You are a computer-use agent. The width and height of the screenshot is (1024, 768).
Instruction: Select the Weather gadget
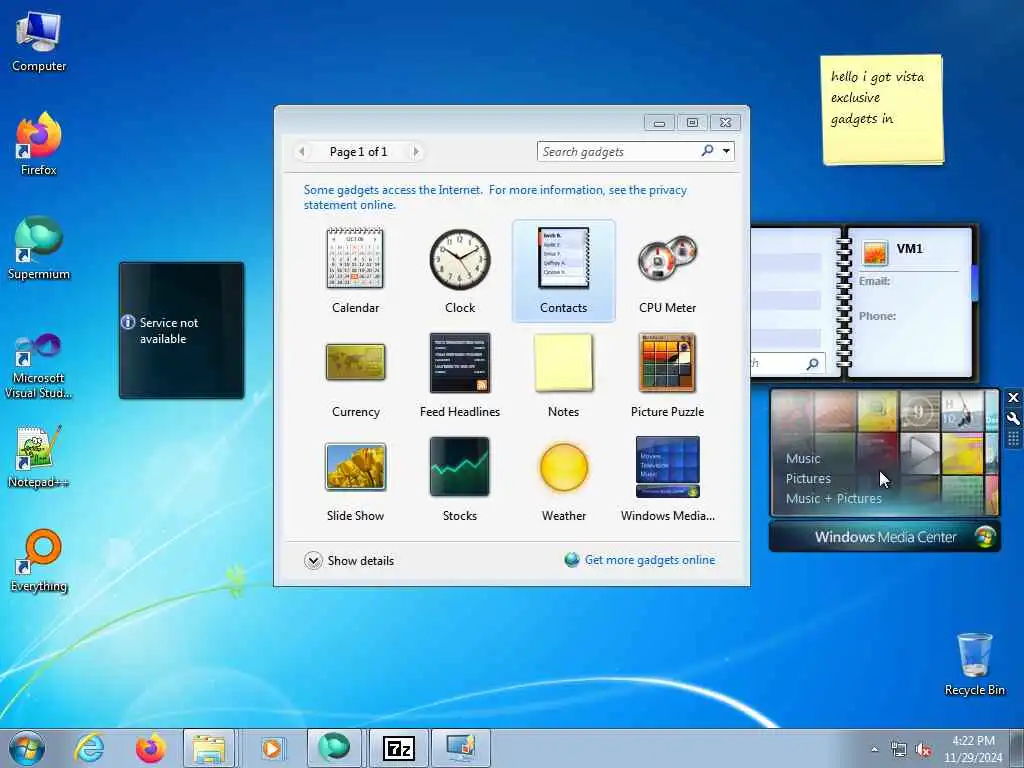point(564,479)
